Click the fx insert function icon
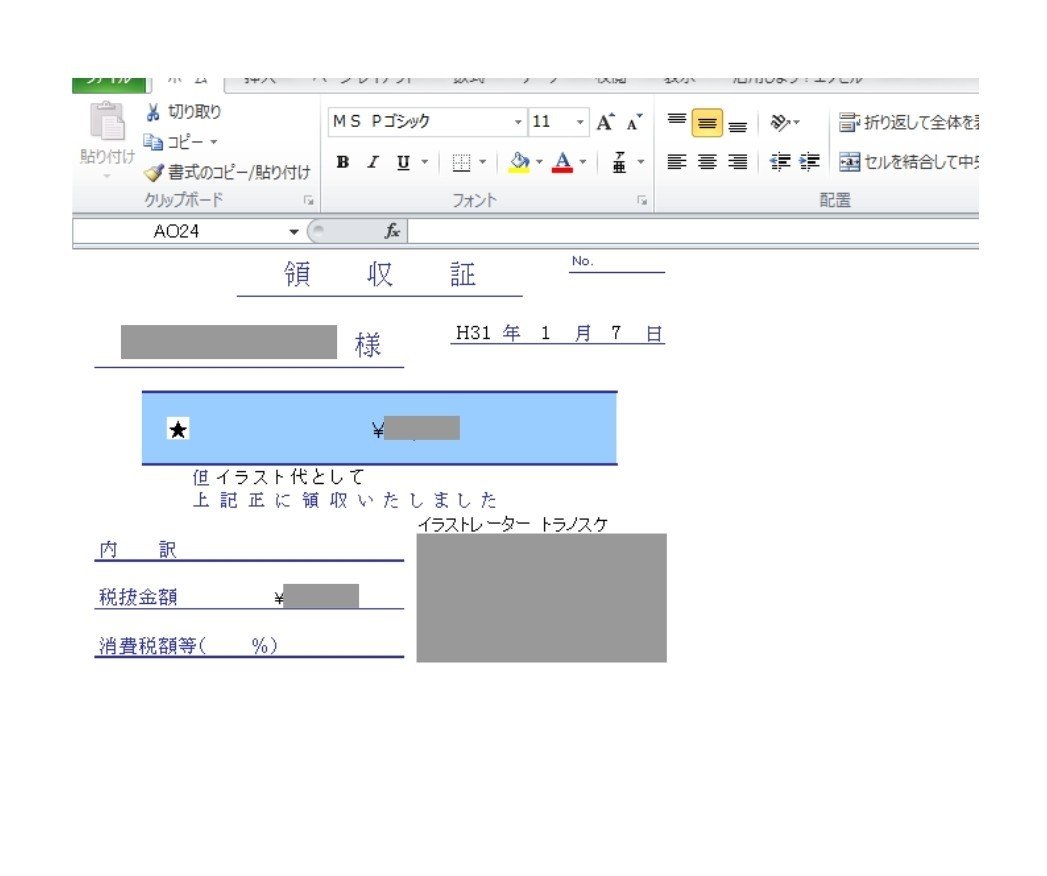Image resolution: width=1047 pixels, height=876 pixels. pos(392,231)
